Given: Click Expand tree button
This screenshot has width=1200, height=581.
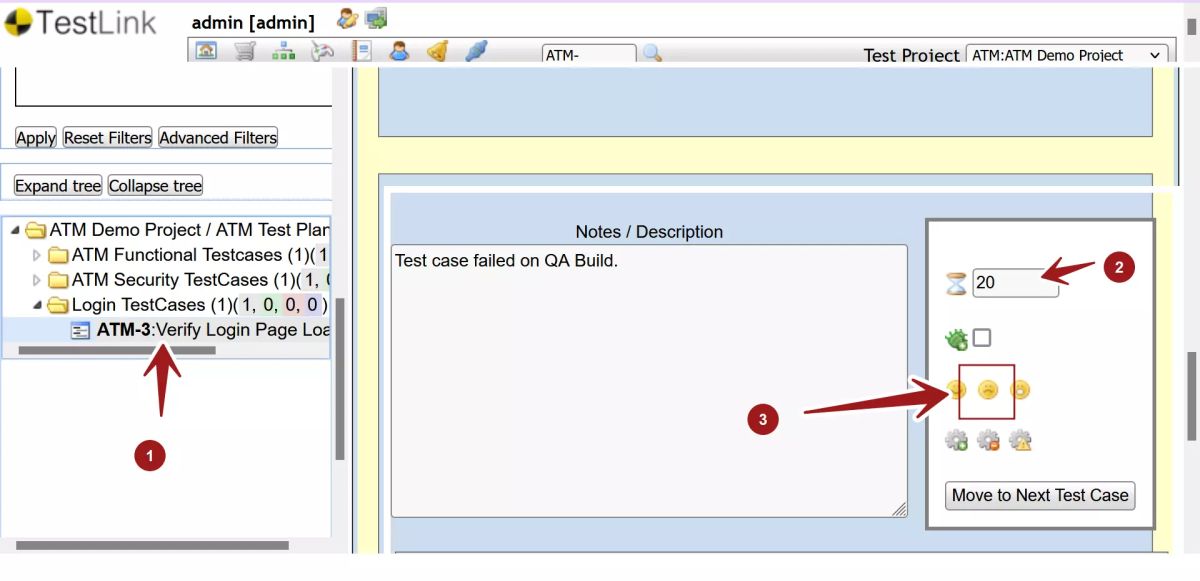Looking at the screenshot, I should (58, 186).
